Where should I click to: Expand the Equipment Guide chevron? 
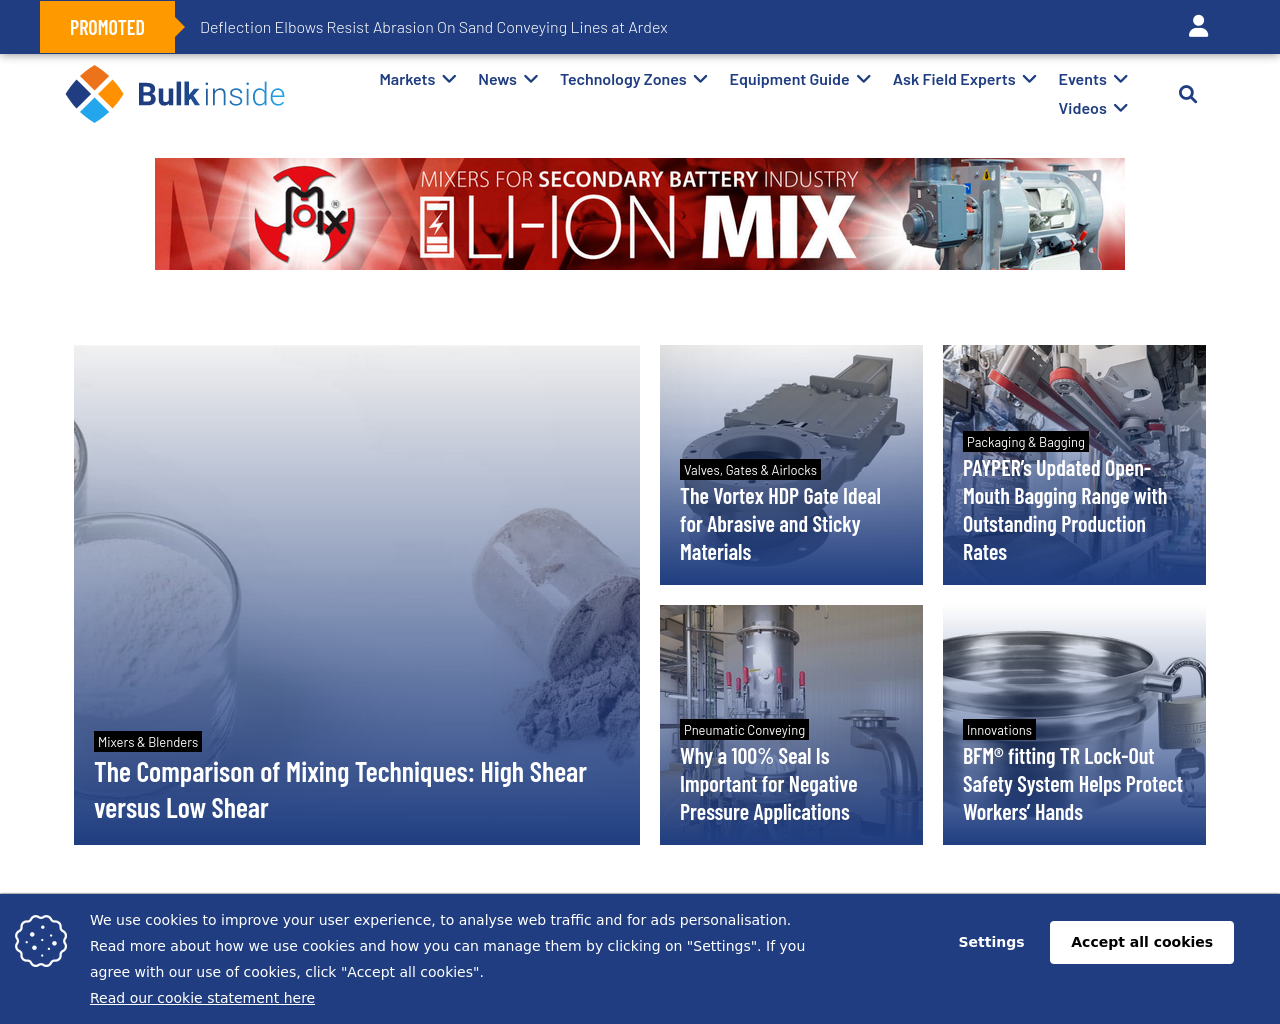pos(864,79)
